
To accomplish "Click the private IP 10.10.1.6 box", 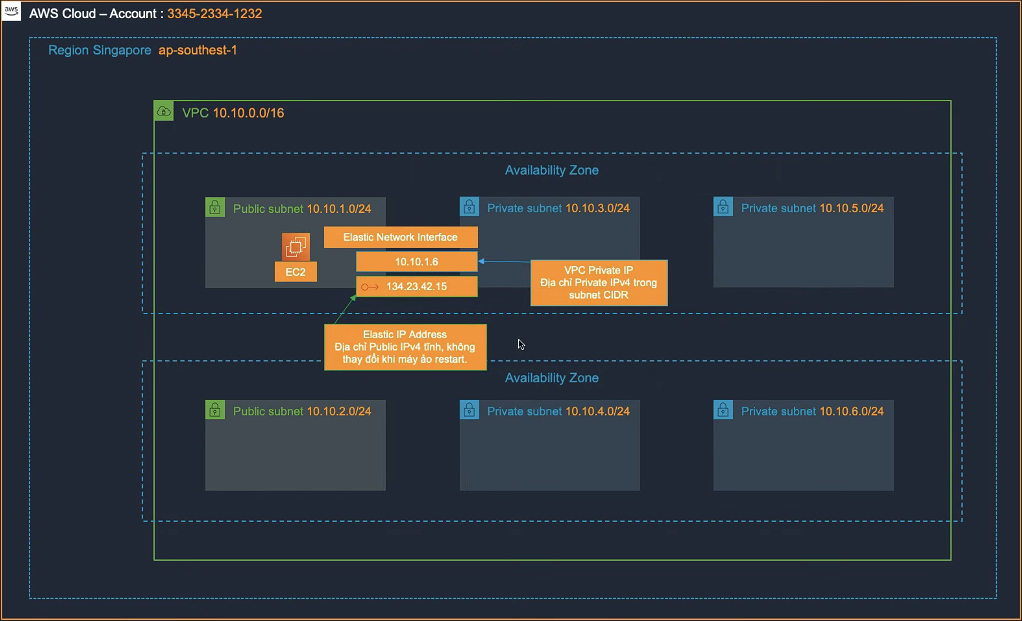I will coord(416,261).
